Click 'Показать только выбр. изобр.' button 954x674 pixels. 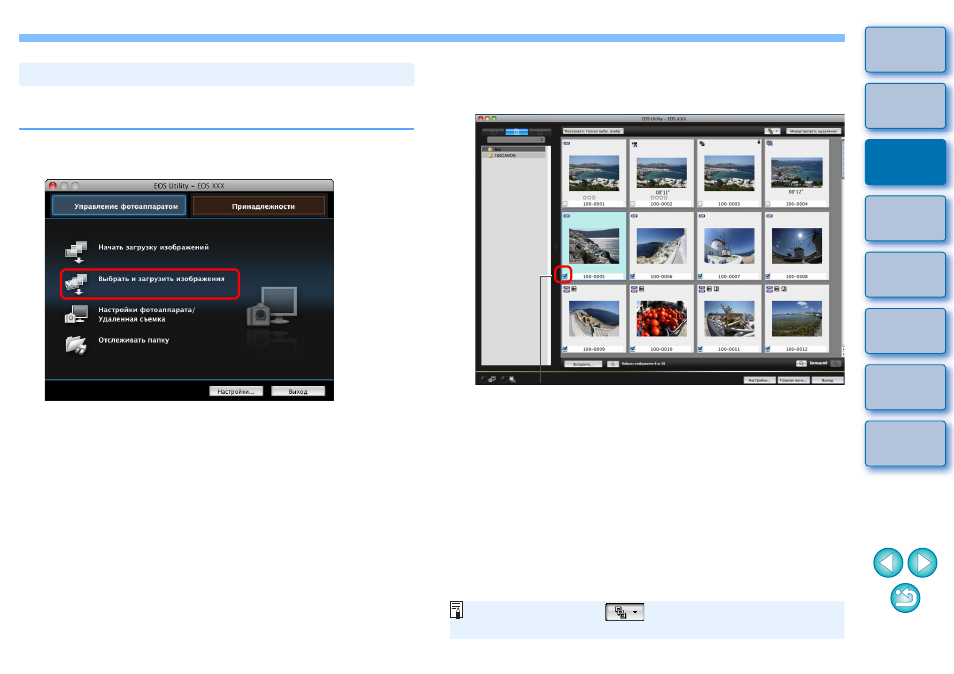click(x=593, y=131)
